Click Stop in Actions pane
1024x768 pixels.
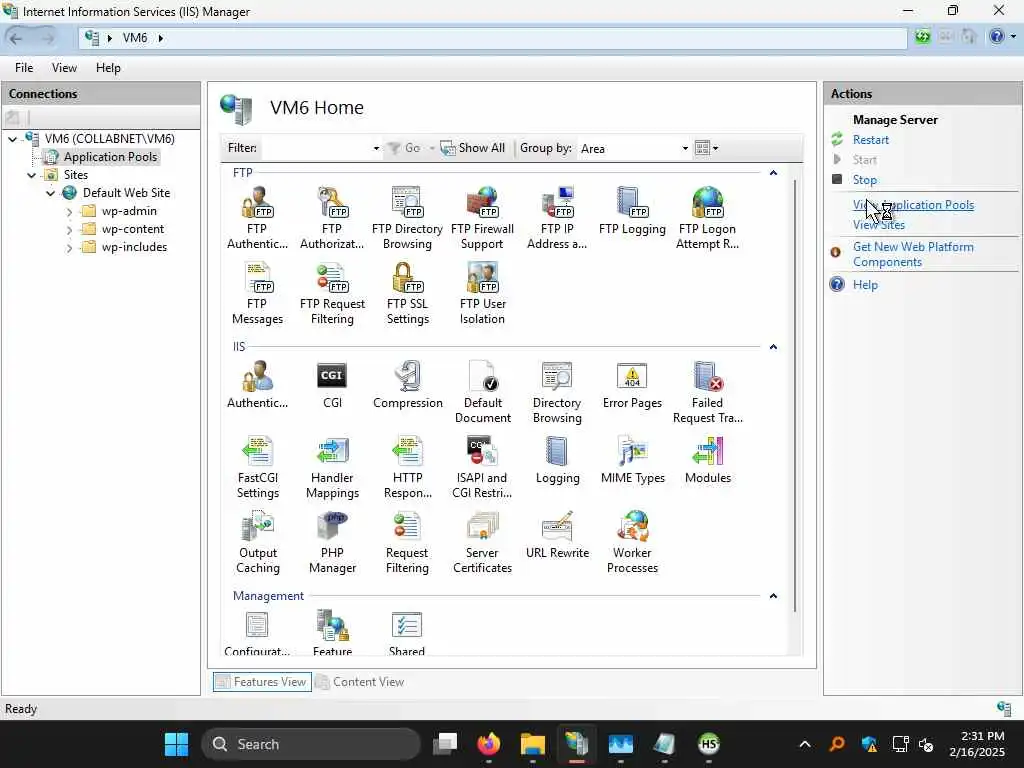865,180
